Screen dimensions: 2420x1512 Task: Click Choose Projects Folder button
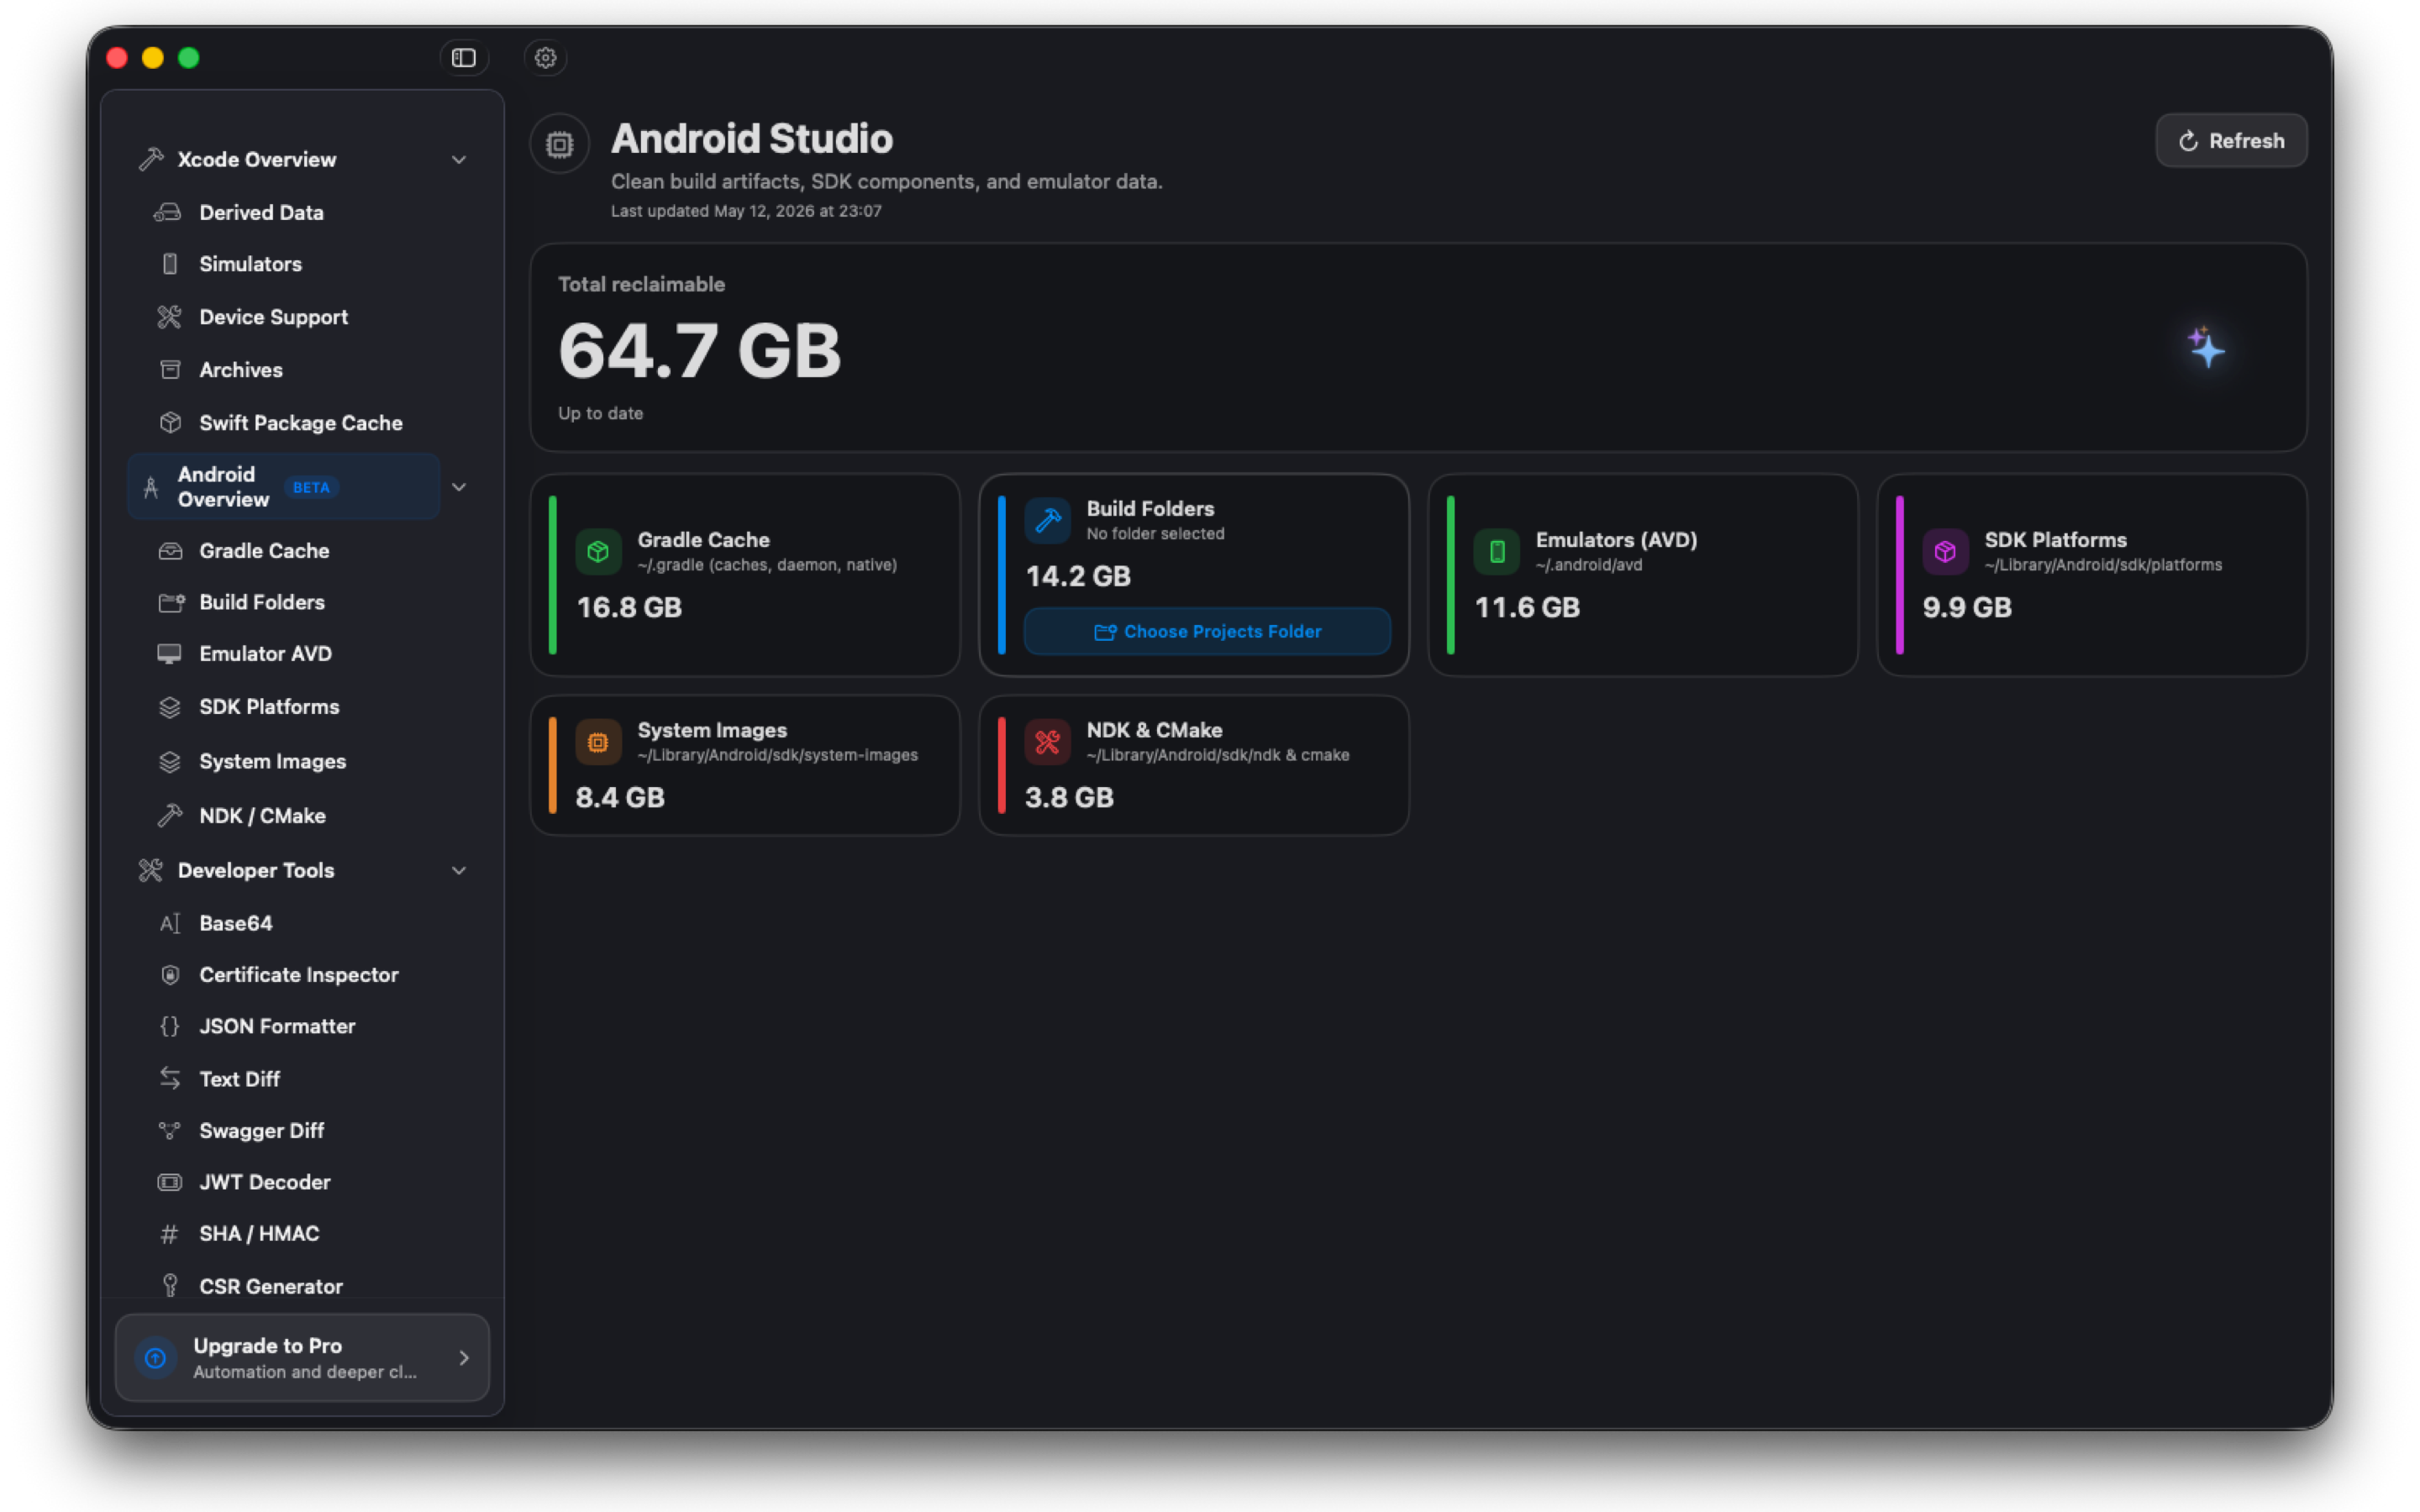point(1207,632)
